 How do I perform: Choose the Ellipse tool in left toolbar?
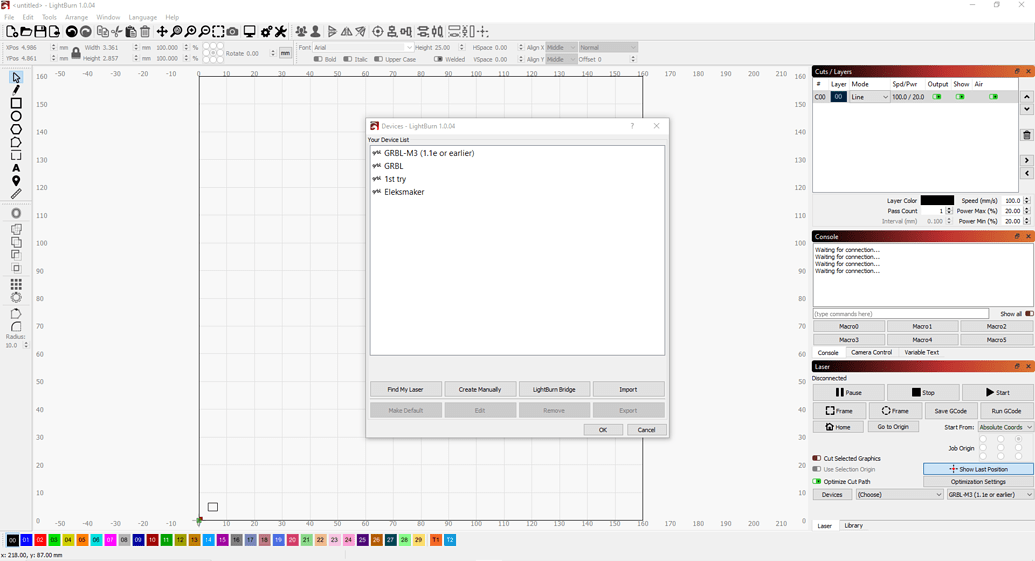(x=16, y=116)
